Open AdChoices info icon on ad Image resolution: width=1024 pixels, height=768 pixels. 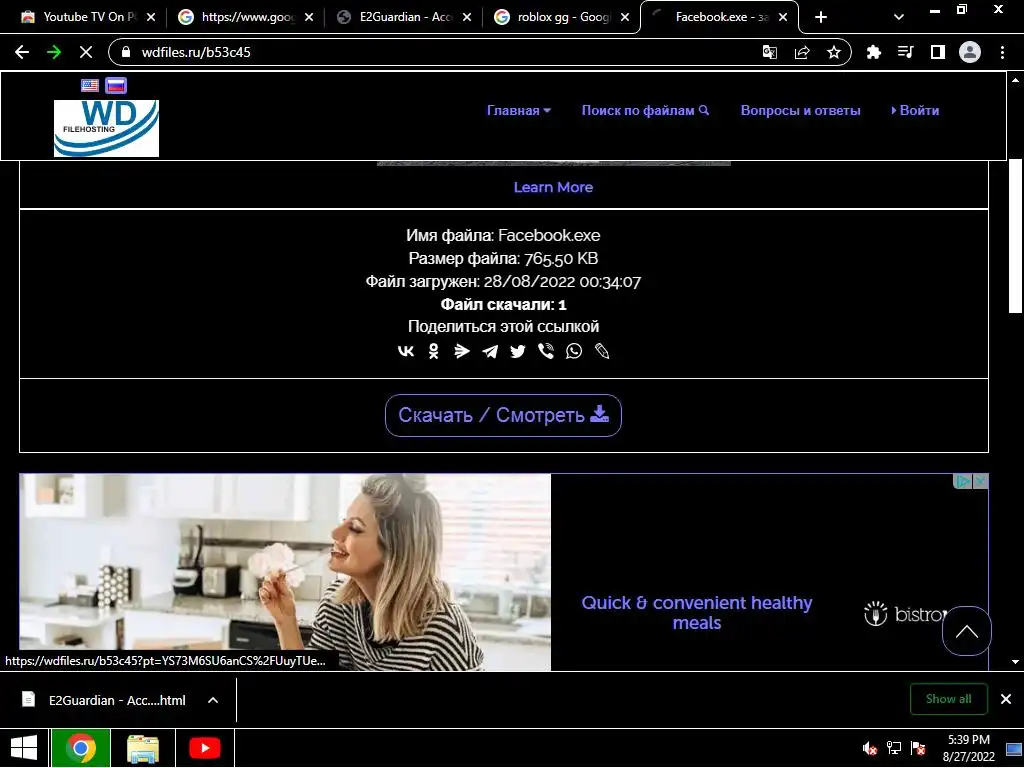click(x=962, y=481)
